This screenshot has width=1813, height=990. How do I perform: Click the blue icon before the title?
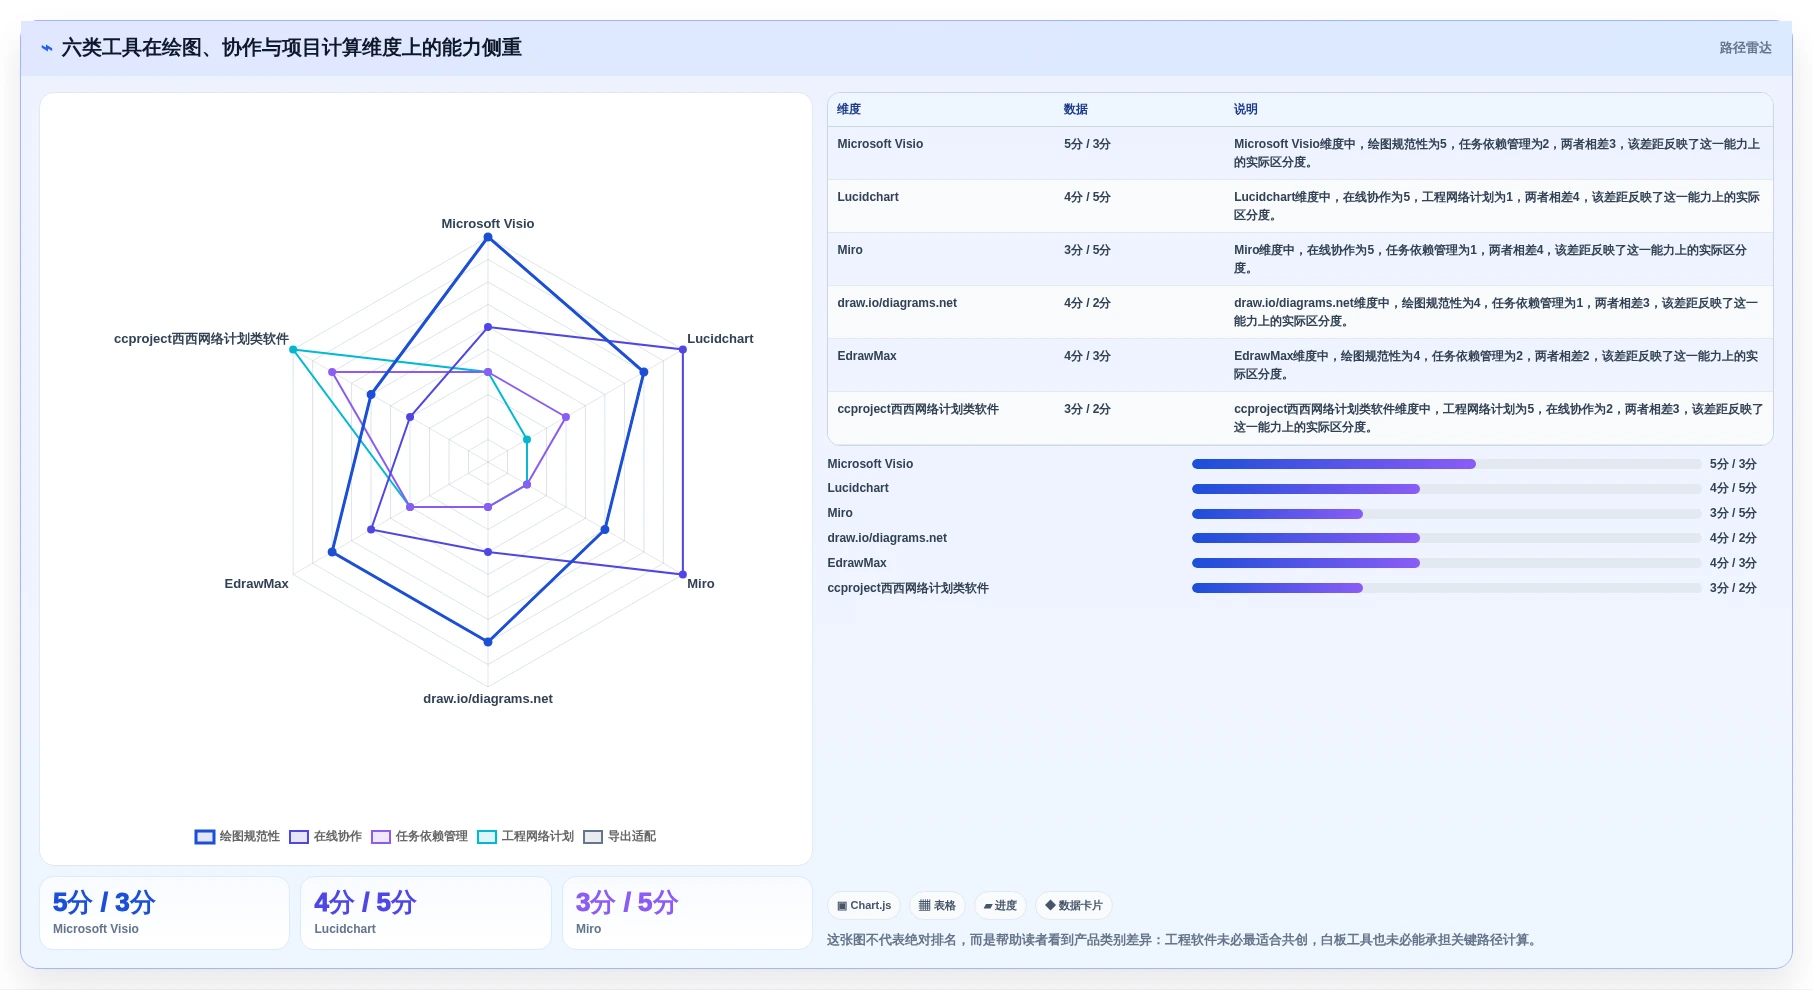[47, 48]
